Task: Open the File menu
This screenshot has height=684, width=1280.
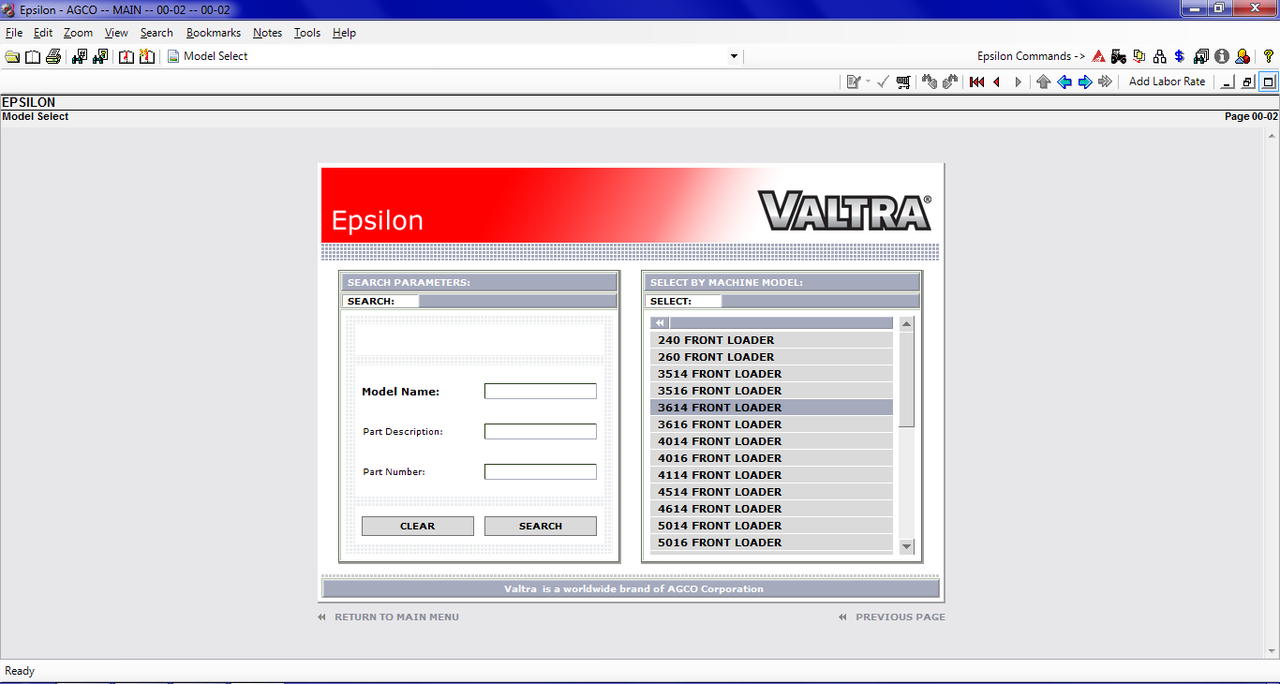Action: click(14, 33)
